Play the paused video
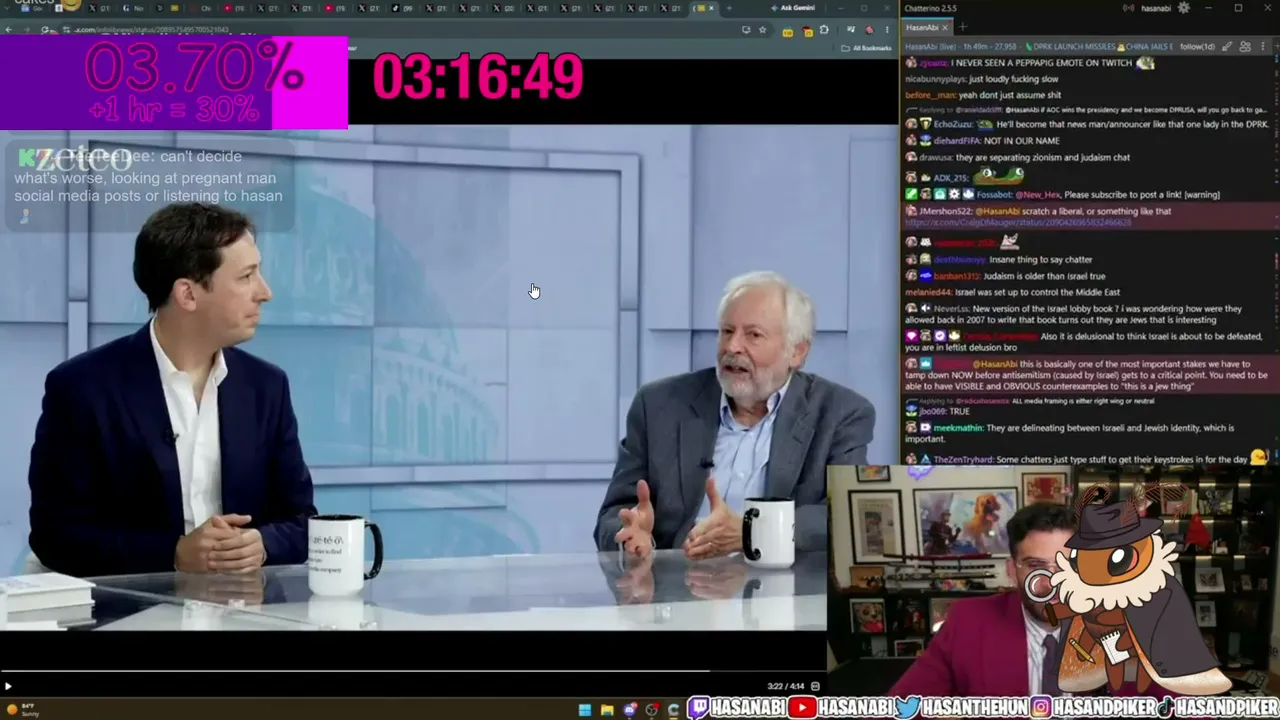This screenshot has height=720, width=1280. coord(8,686)
